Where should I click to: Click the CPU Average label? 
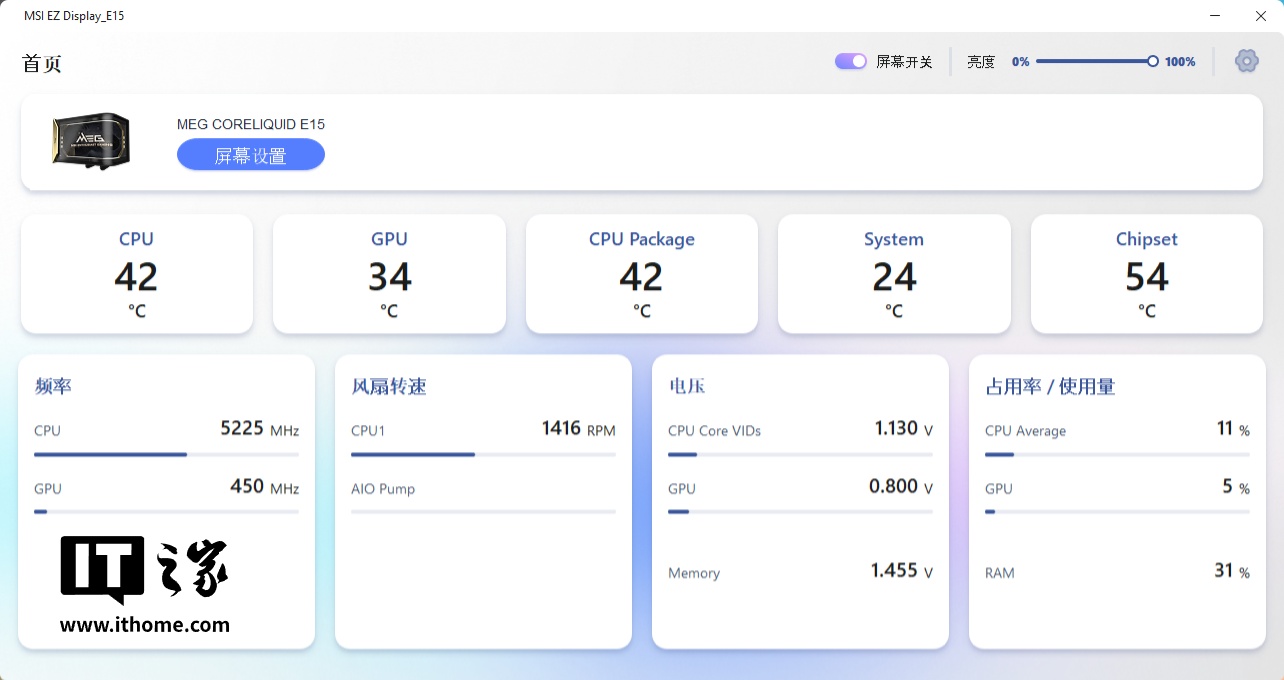pos(1025,431)
